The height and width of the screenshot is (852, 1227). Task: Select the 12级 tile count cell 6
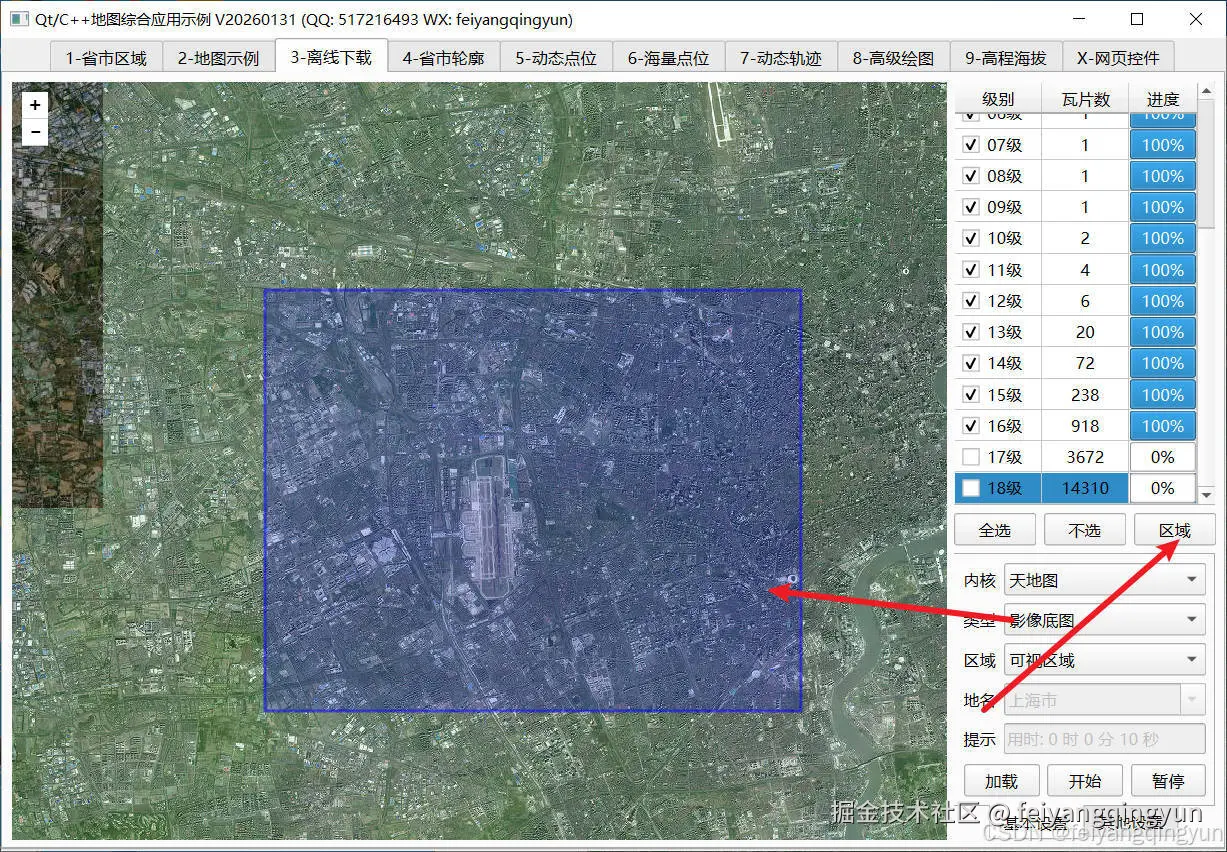click(x=1085, y=301)
